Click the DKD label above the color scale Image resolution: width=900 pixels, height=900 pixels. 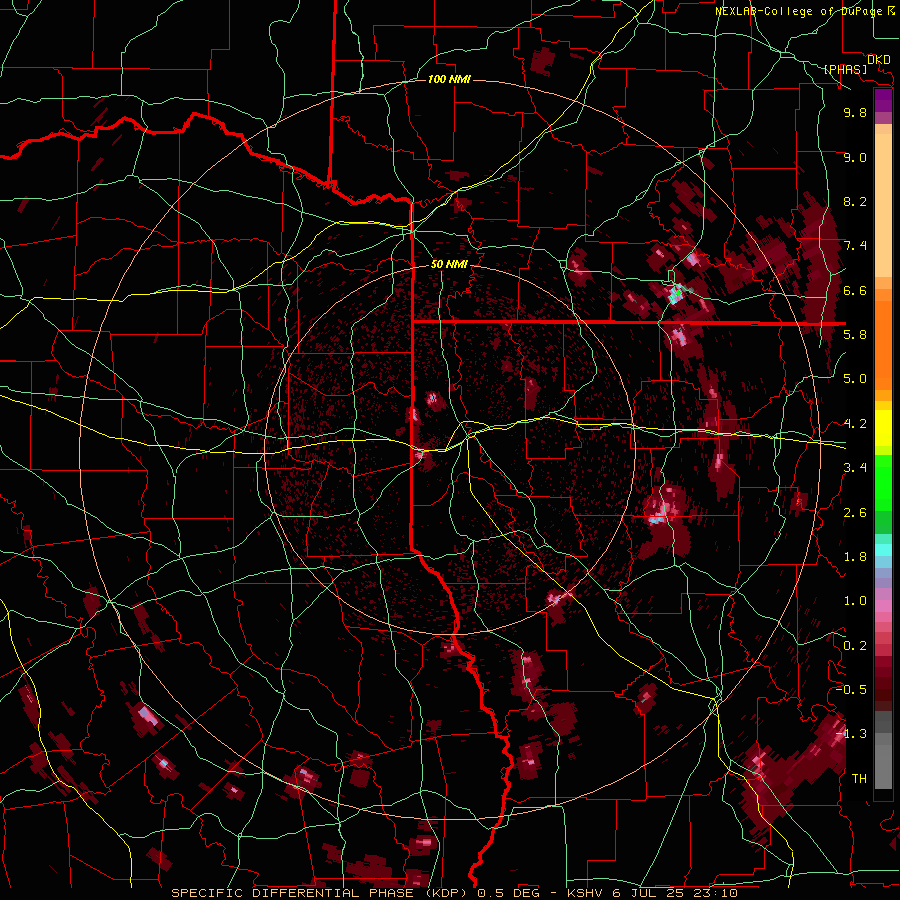(878, 60)
